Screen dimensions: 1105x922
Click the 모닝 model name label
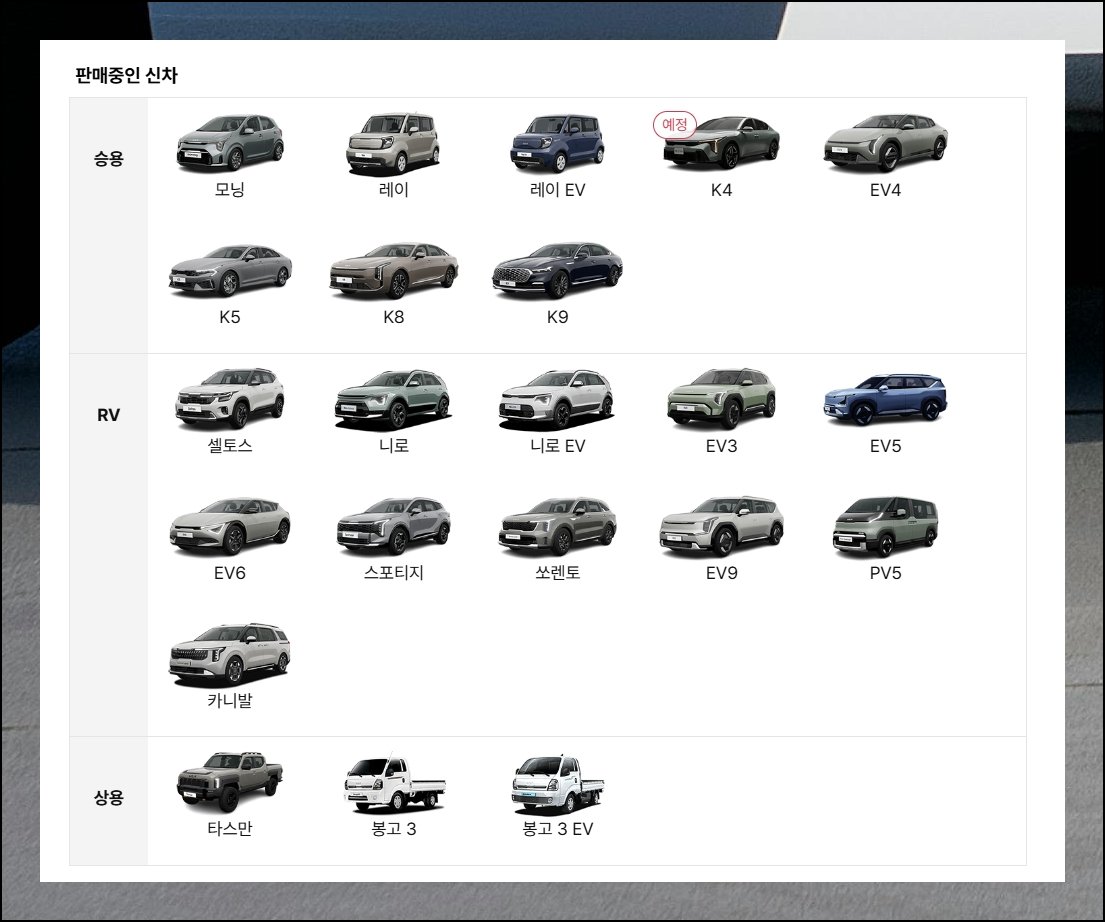[x=230, y=190]
